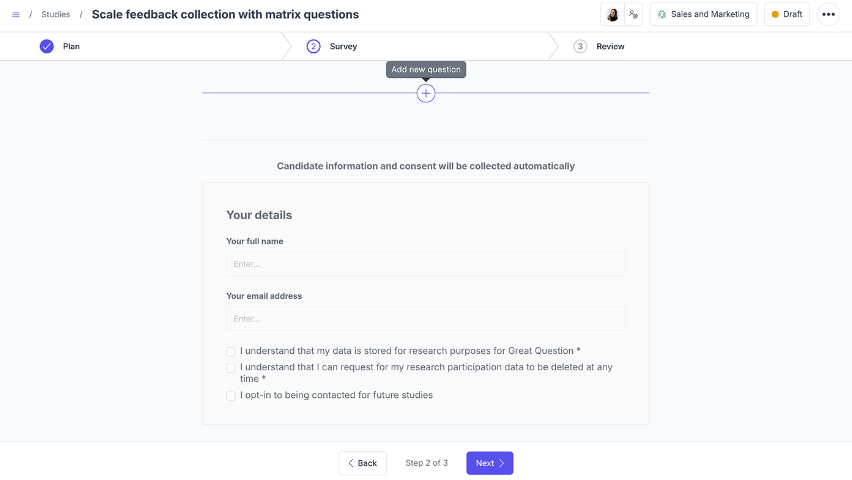Image resolution: width=852 pixels, height=480 pixels.
Task: Open the Studies breadcrumb link
Action: (x=56, y=15)
